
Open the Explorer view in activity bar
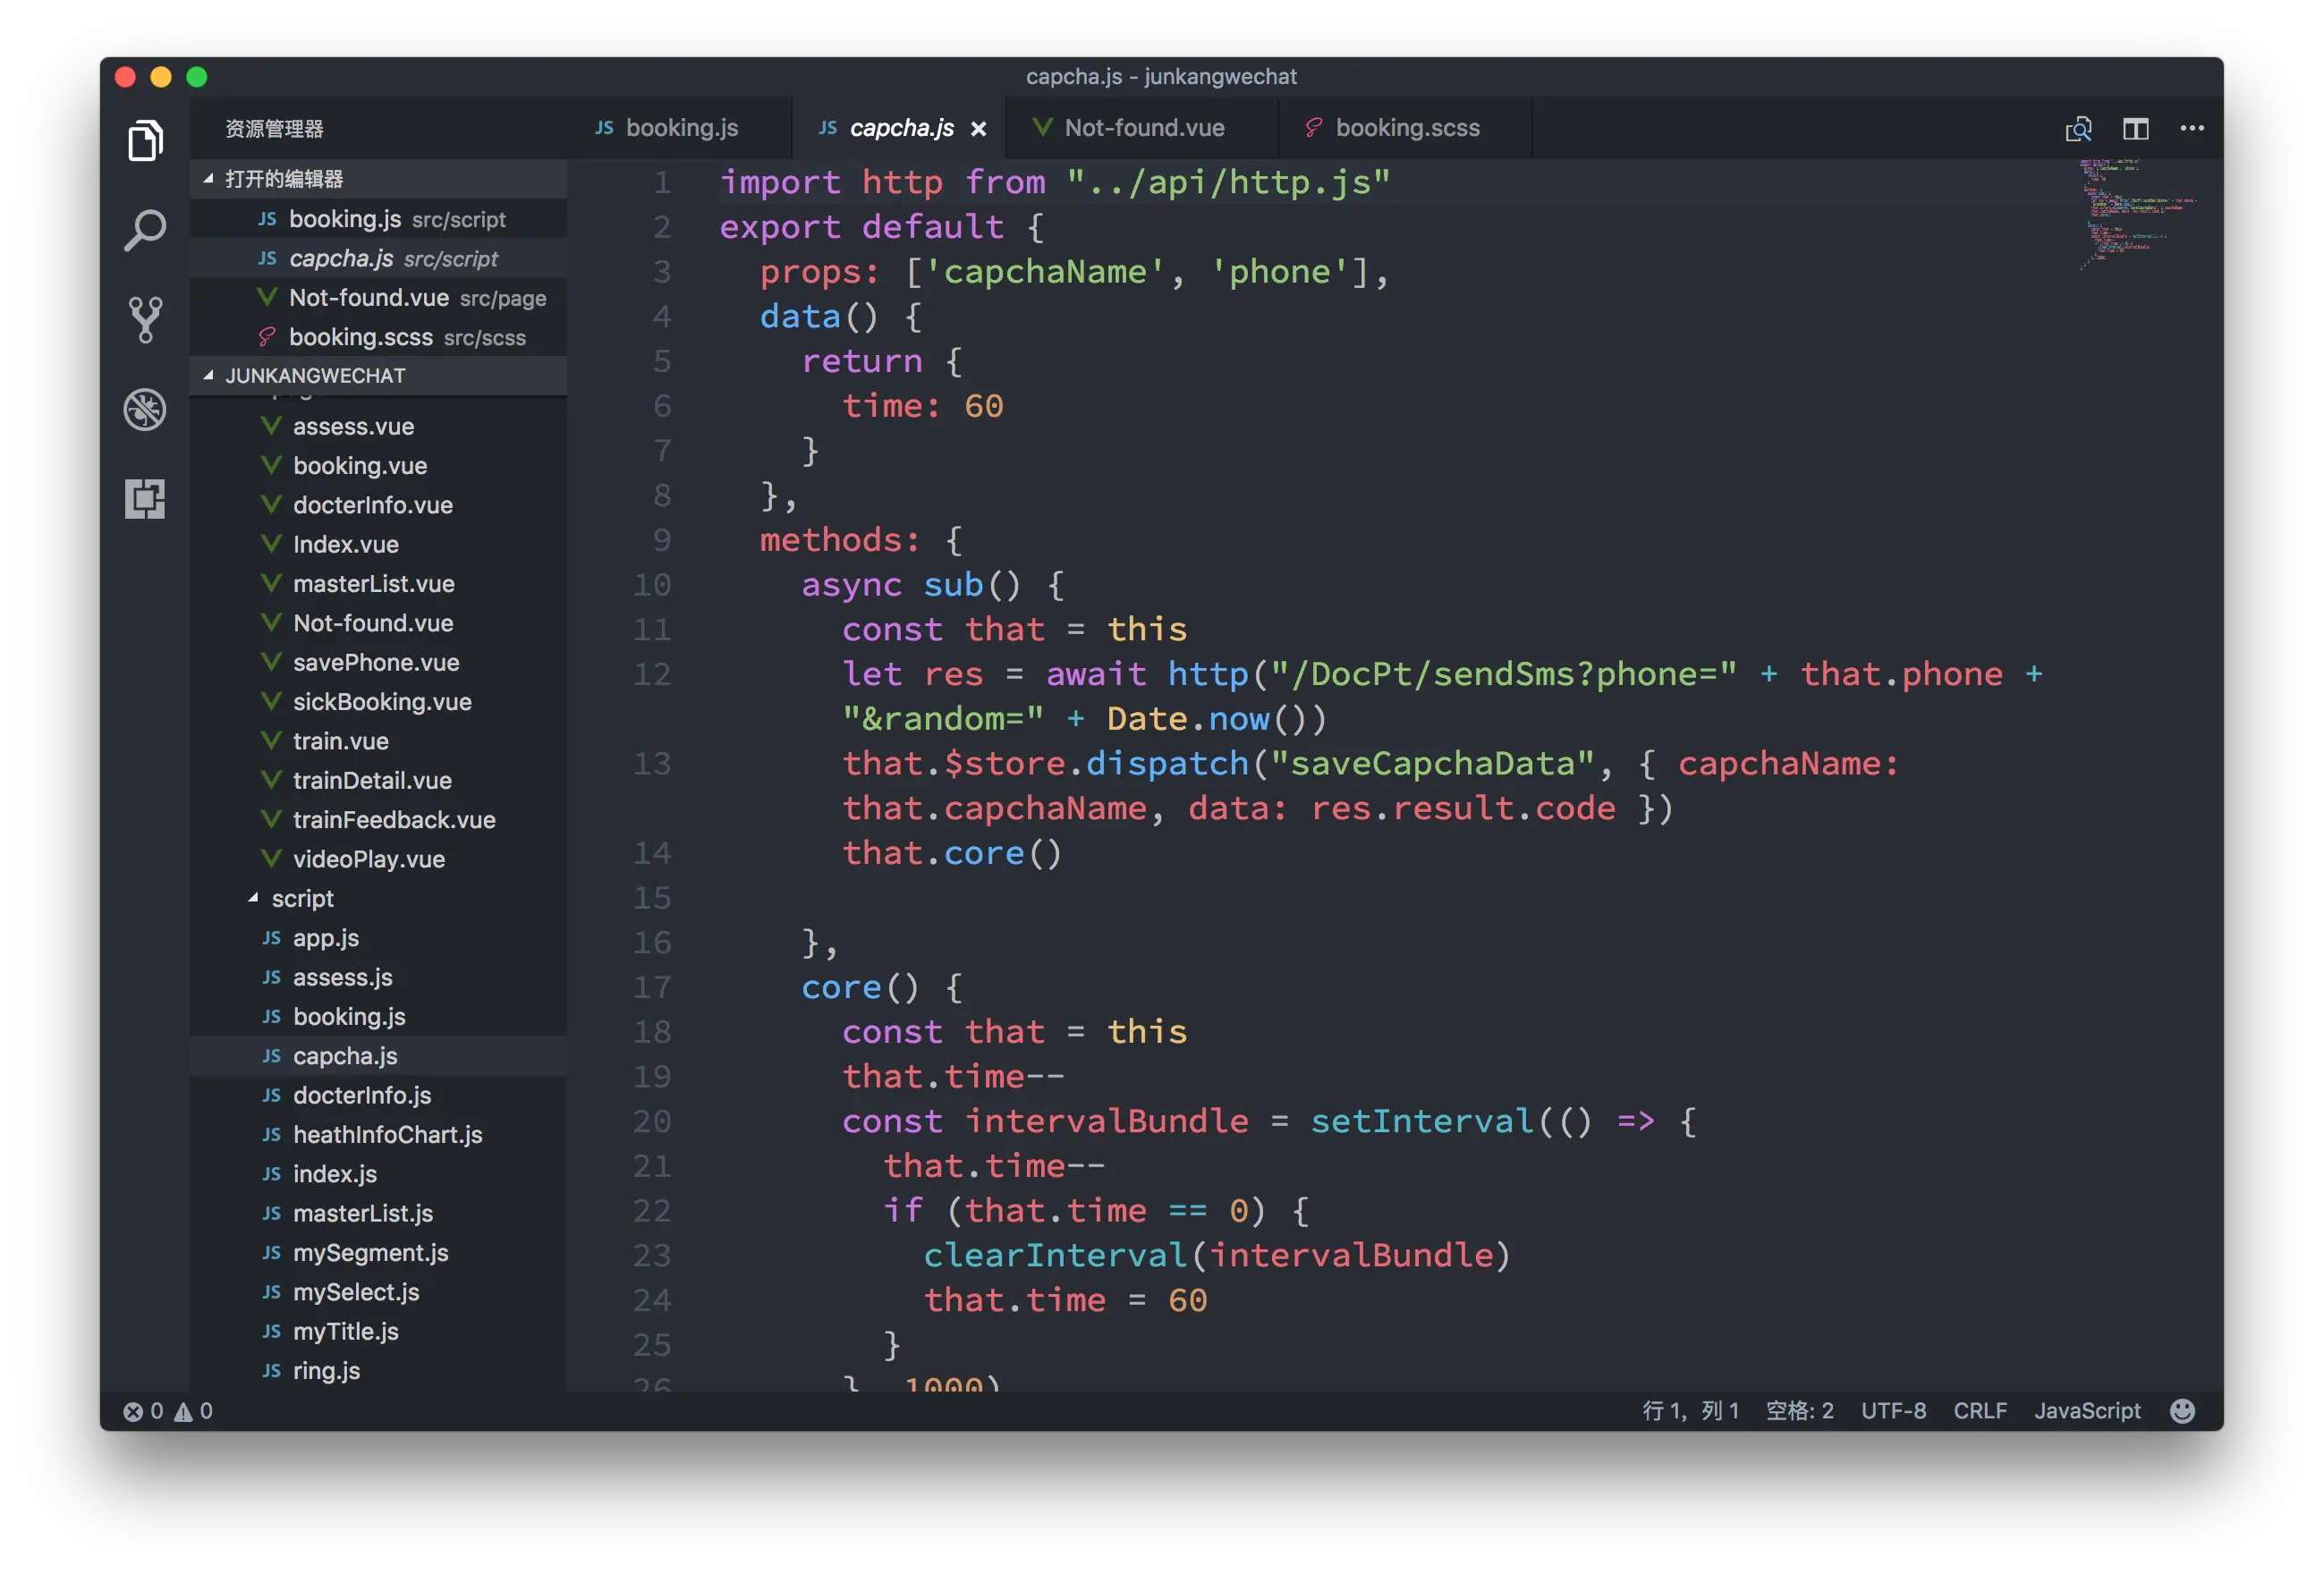(145, 141)
